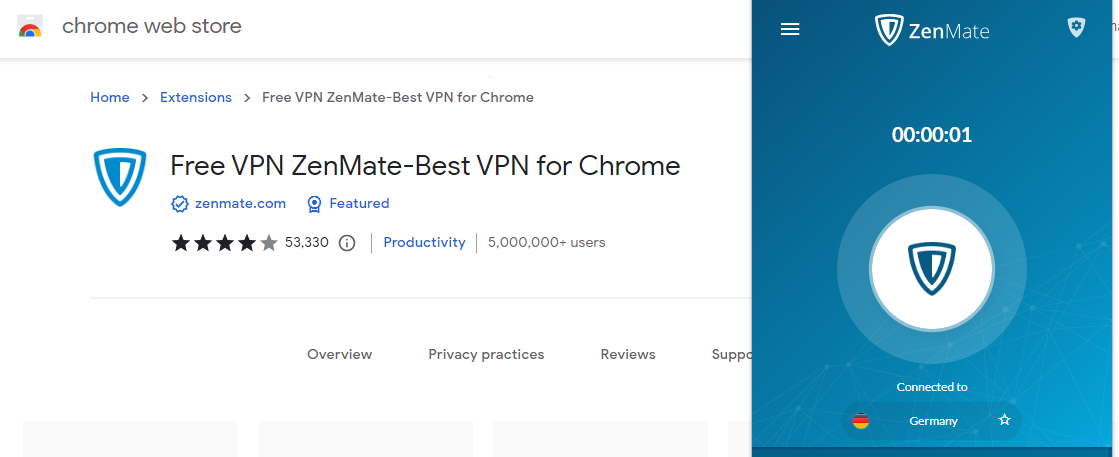Click the German flag icon
The width and height of the screenshot is (1119, 457).
pyautogui.click(x=861, y=421)
